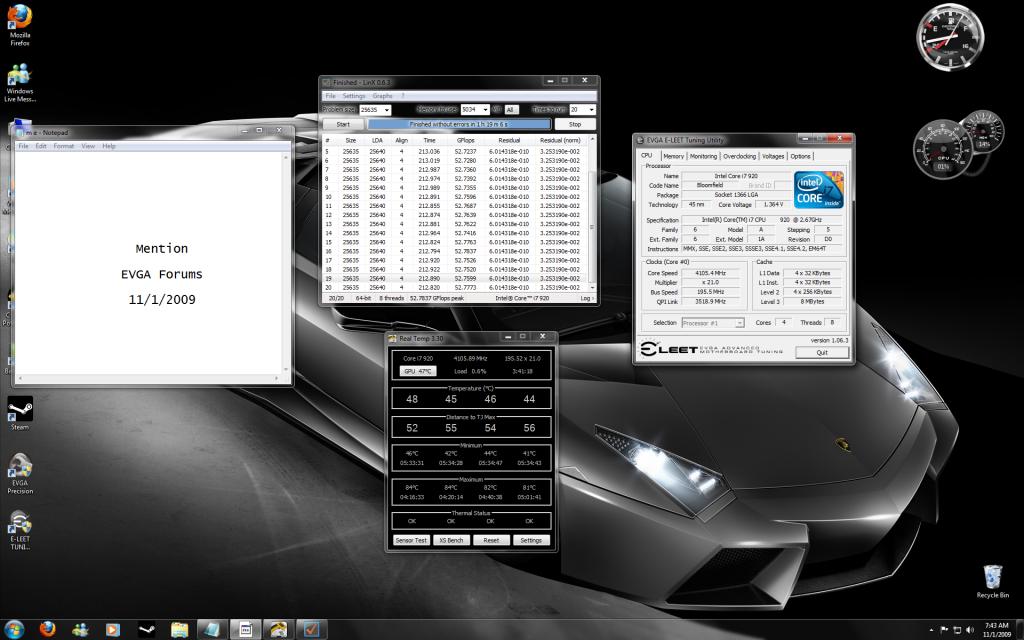The width and height of the screenshot is (1024, 640).
Task: Open the Recycle Bin
Action: click(x=992, y=577)
